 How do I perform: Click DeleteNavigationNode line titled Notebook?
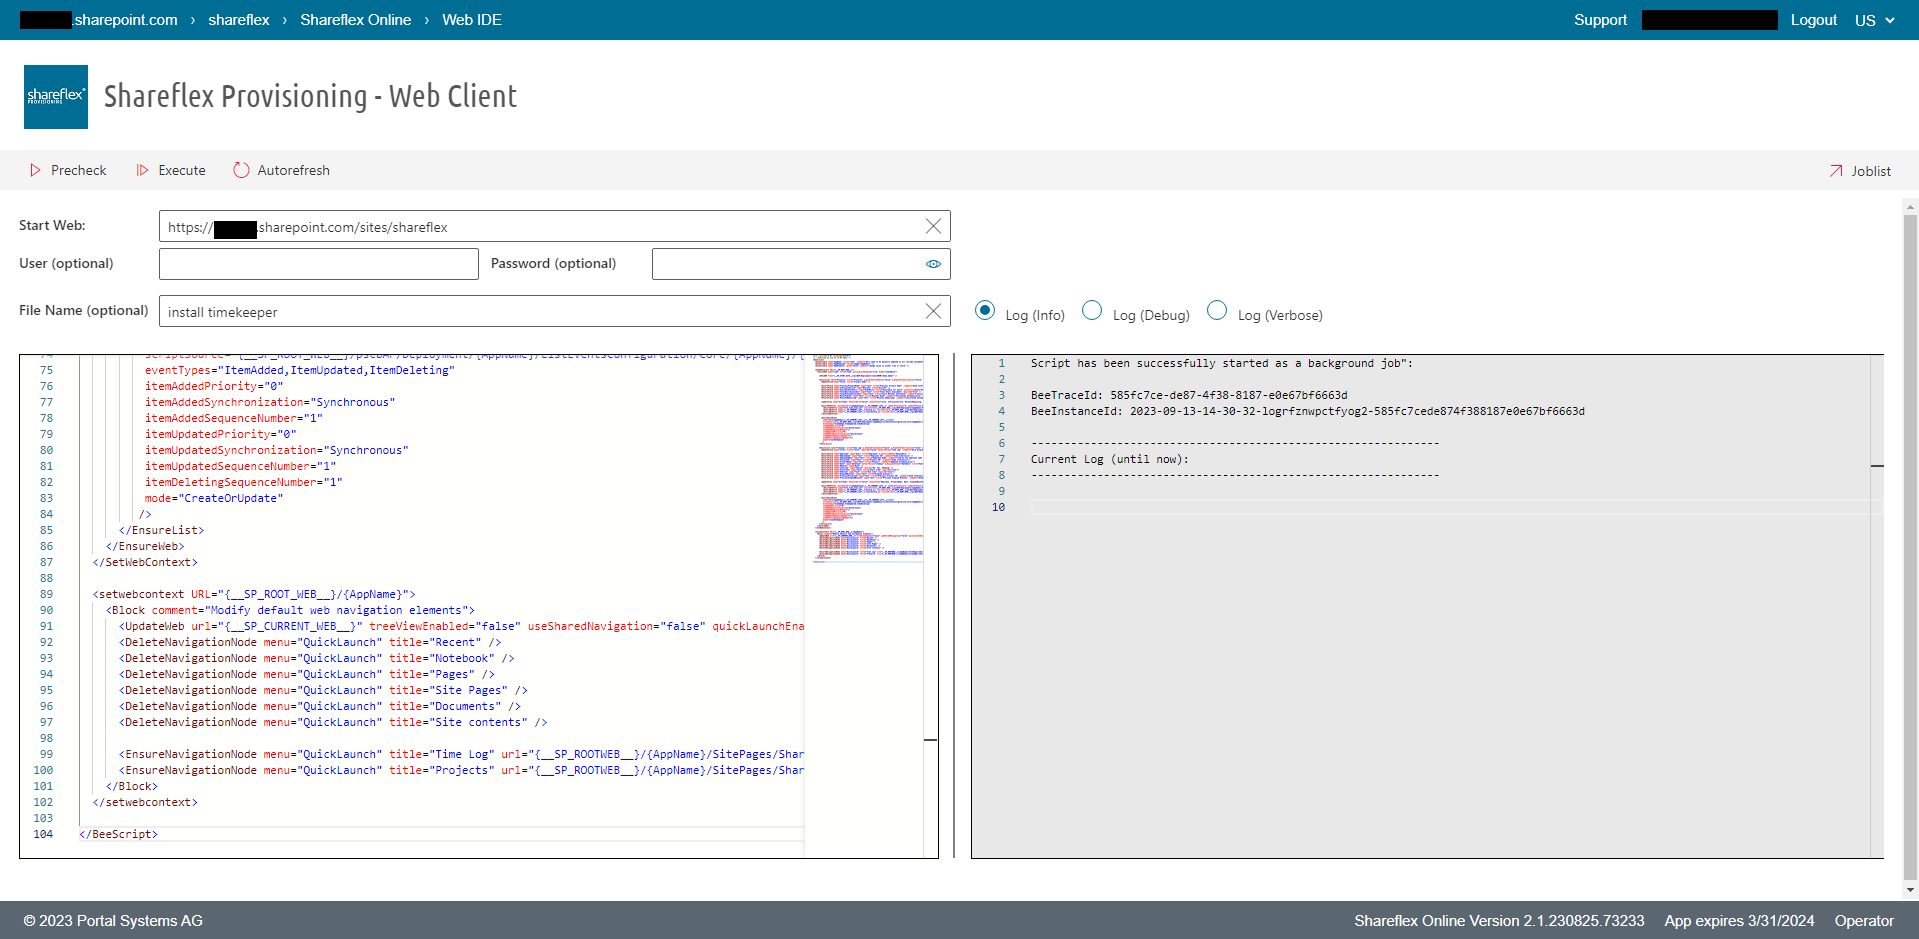[x=317, y=658]
